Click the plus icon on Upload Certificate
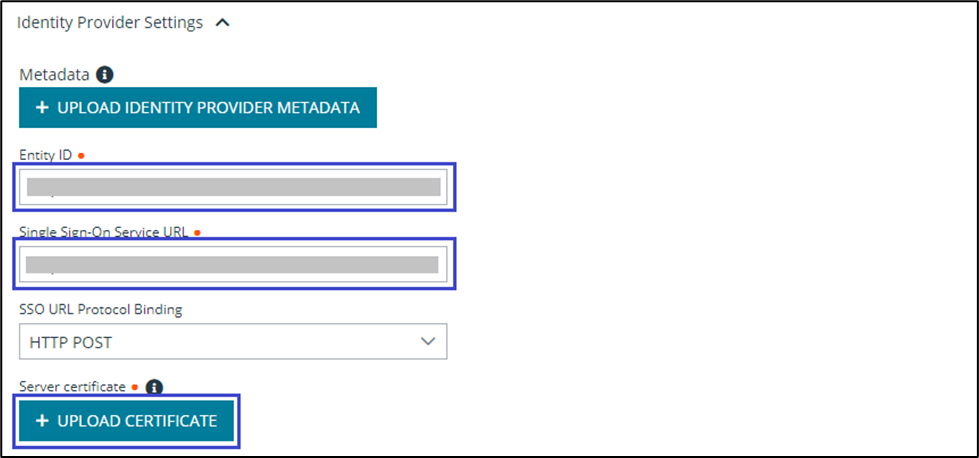 point(42,422)
